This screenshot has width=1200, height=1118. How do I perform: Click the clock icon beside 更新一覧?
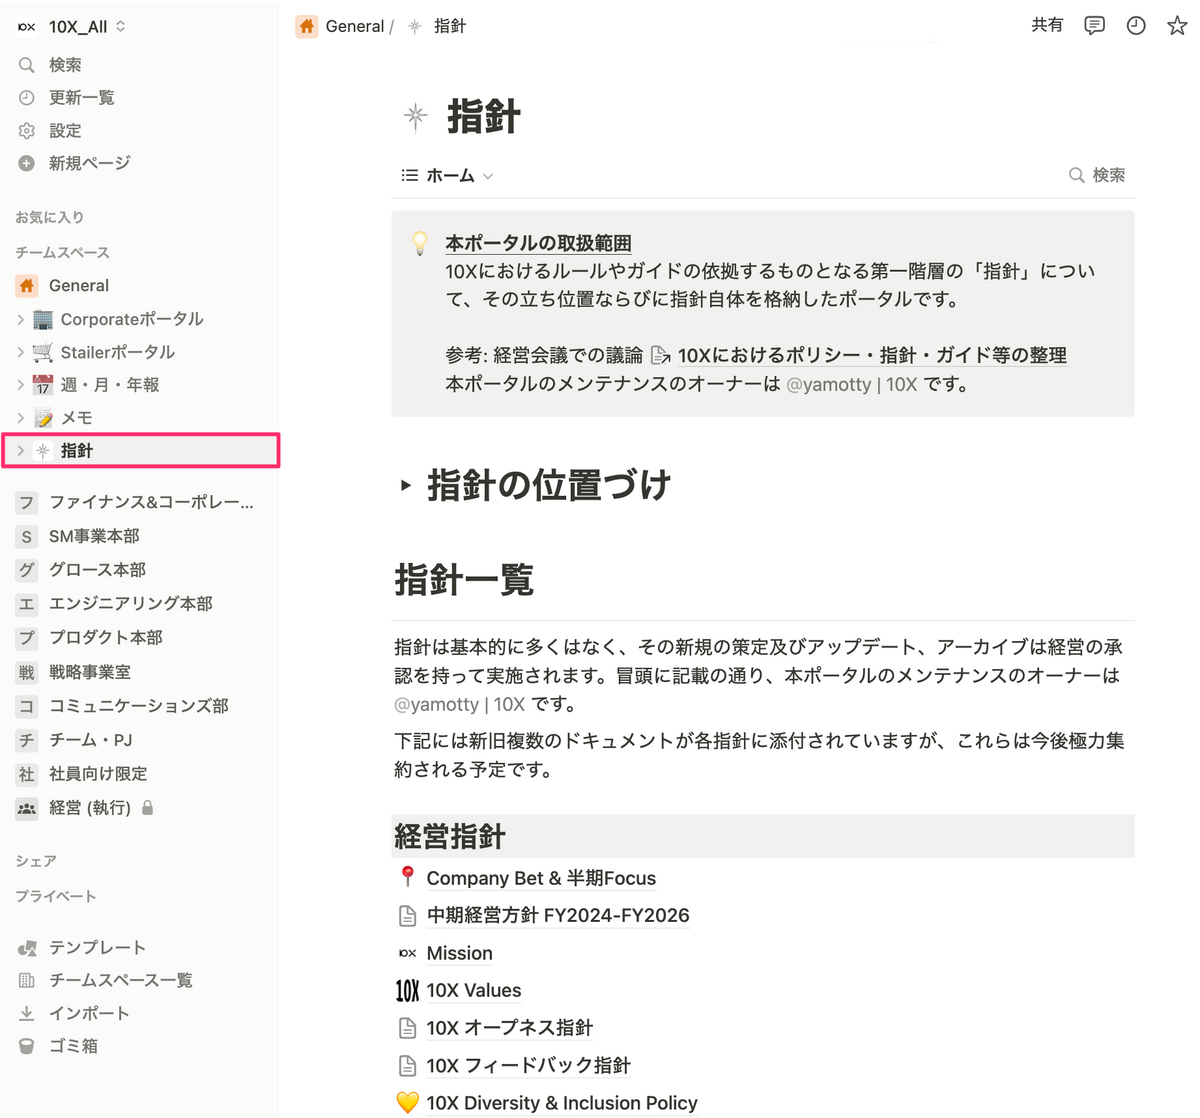(x=27, y=97)
